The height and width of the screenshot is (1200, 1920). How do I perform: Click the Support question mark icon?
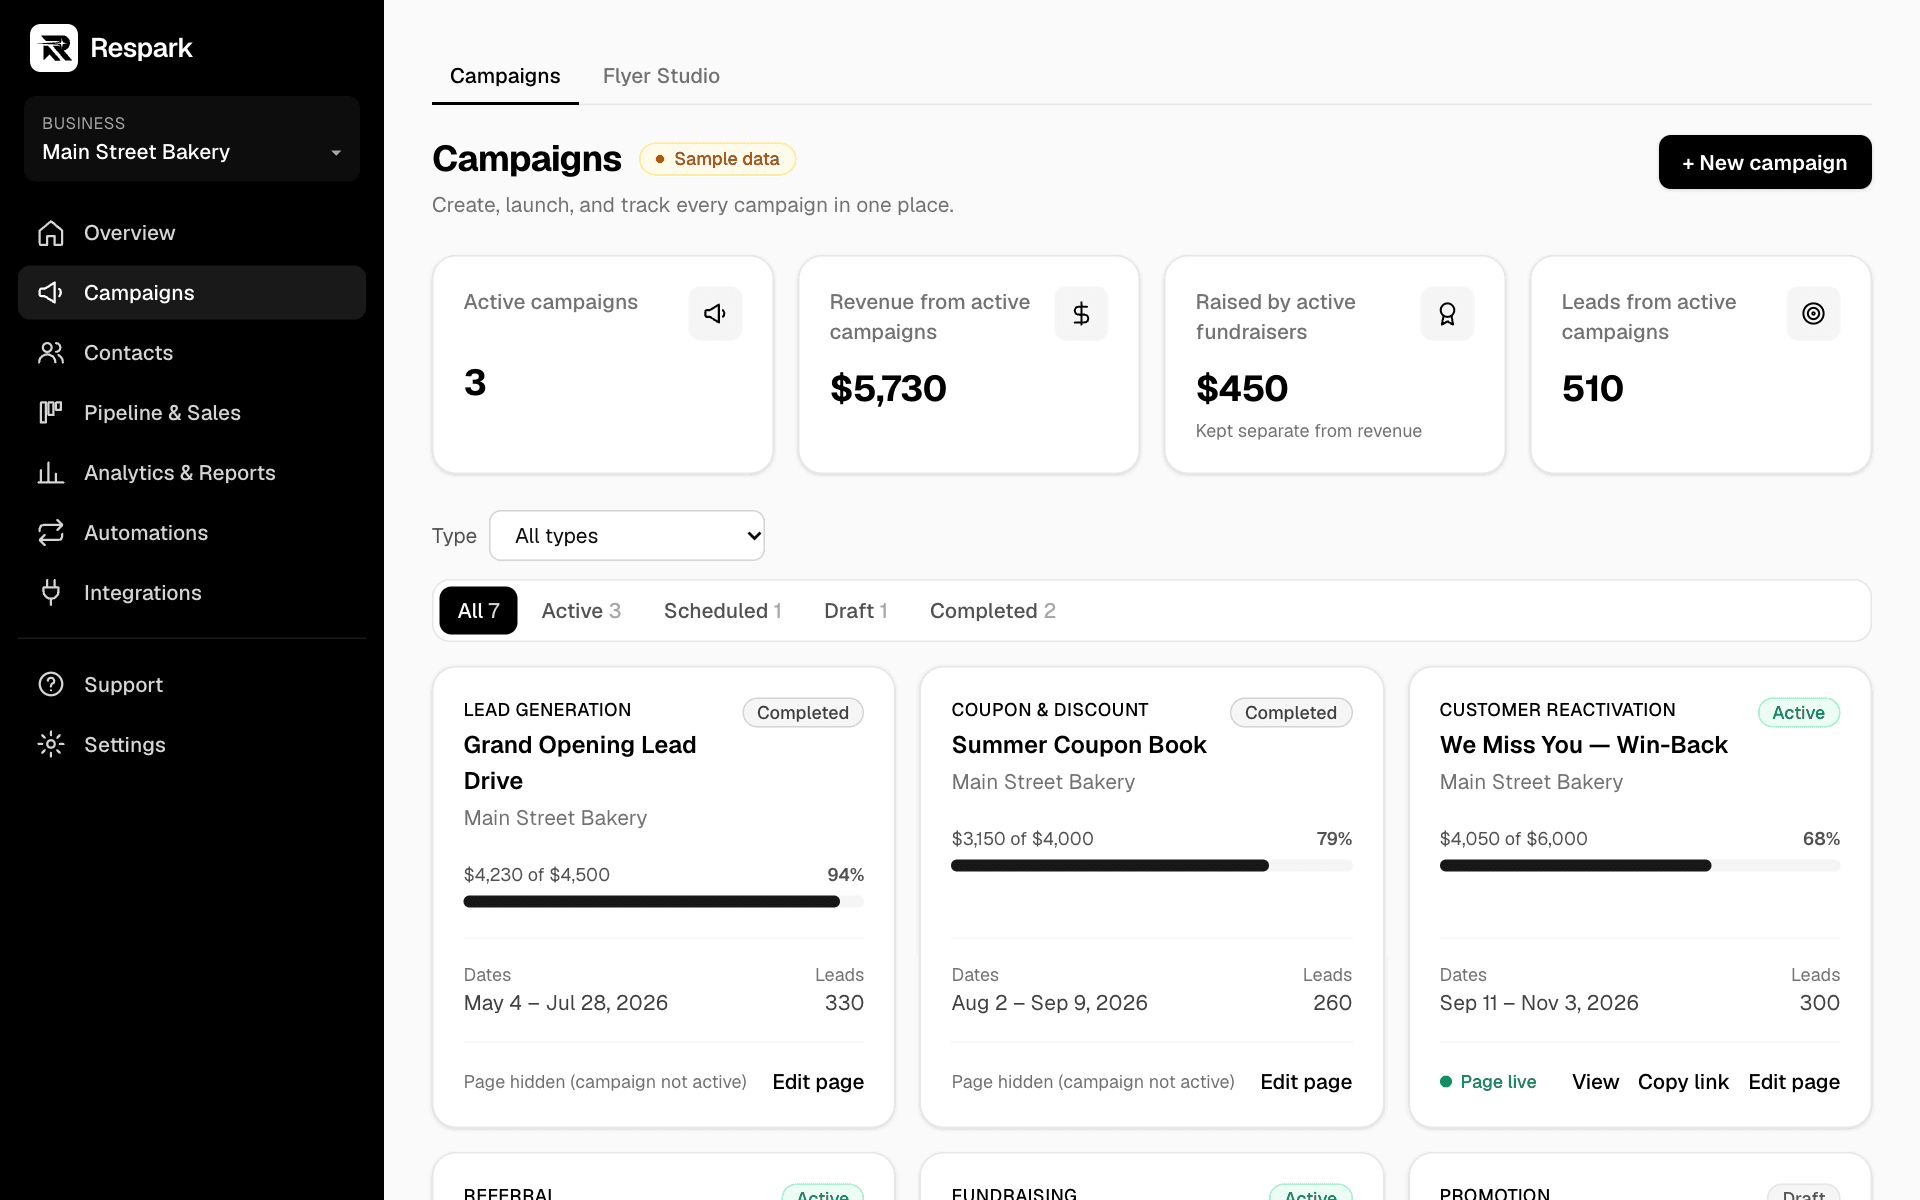click(51, 685)
